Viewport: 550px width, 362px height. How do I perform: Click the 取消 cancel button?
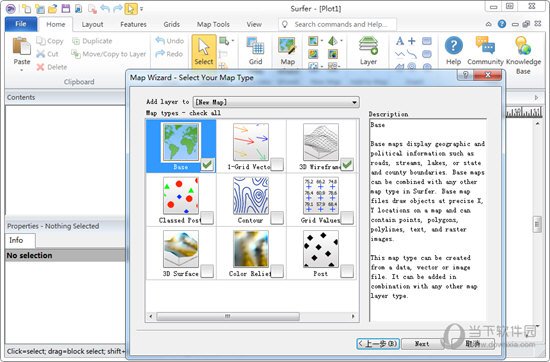[x=472, y=344]
